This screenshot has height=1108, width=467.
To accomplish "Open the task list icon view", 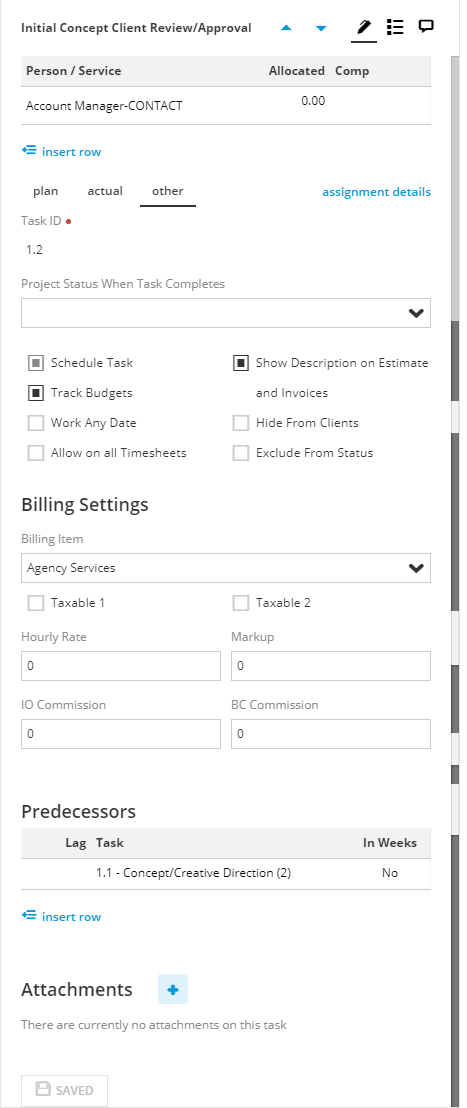I will (x=395, y=28).
